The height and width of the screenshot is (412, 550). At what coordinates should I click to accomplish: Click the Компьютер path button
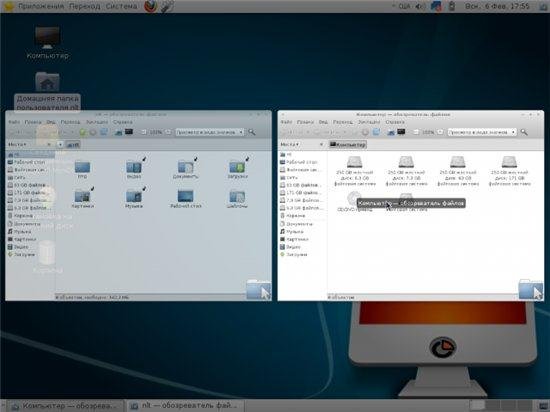tap(348, 144)
